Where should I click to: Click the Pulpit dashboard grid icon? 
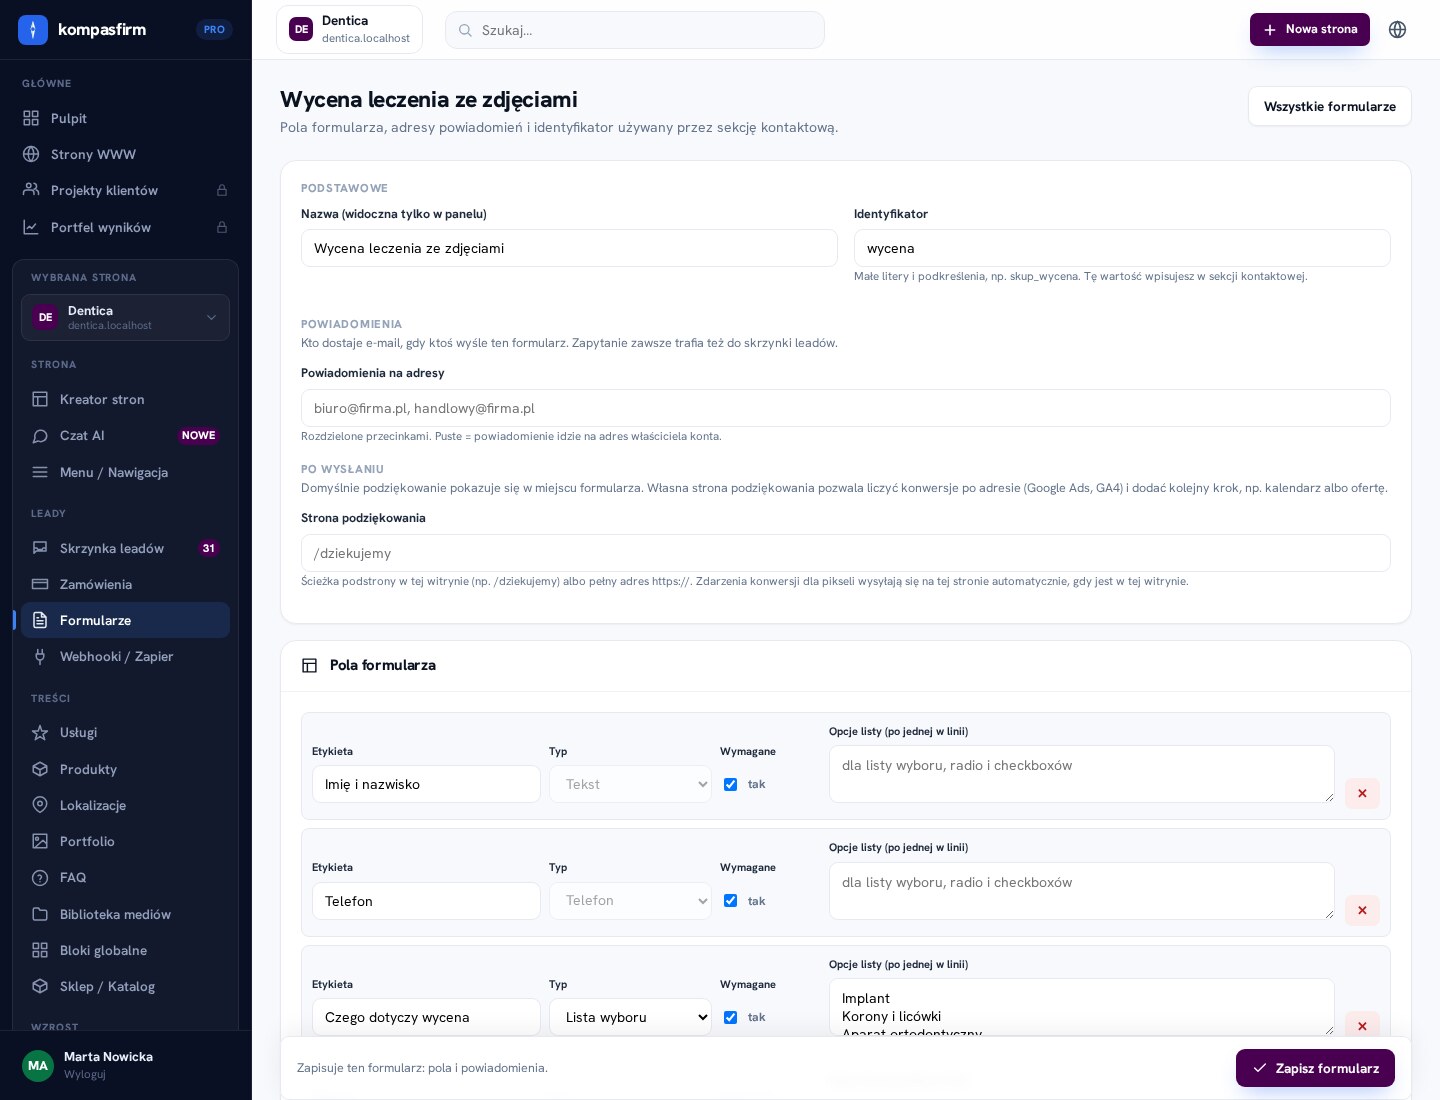(x=31, y=118)
